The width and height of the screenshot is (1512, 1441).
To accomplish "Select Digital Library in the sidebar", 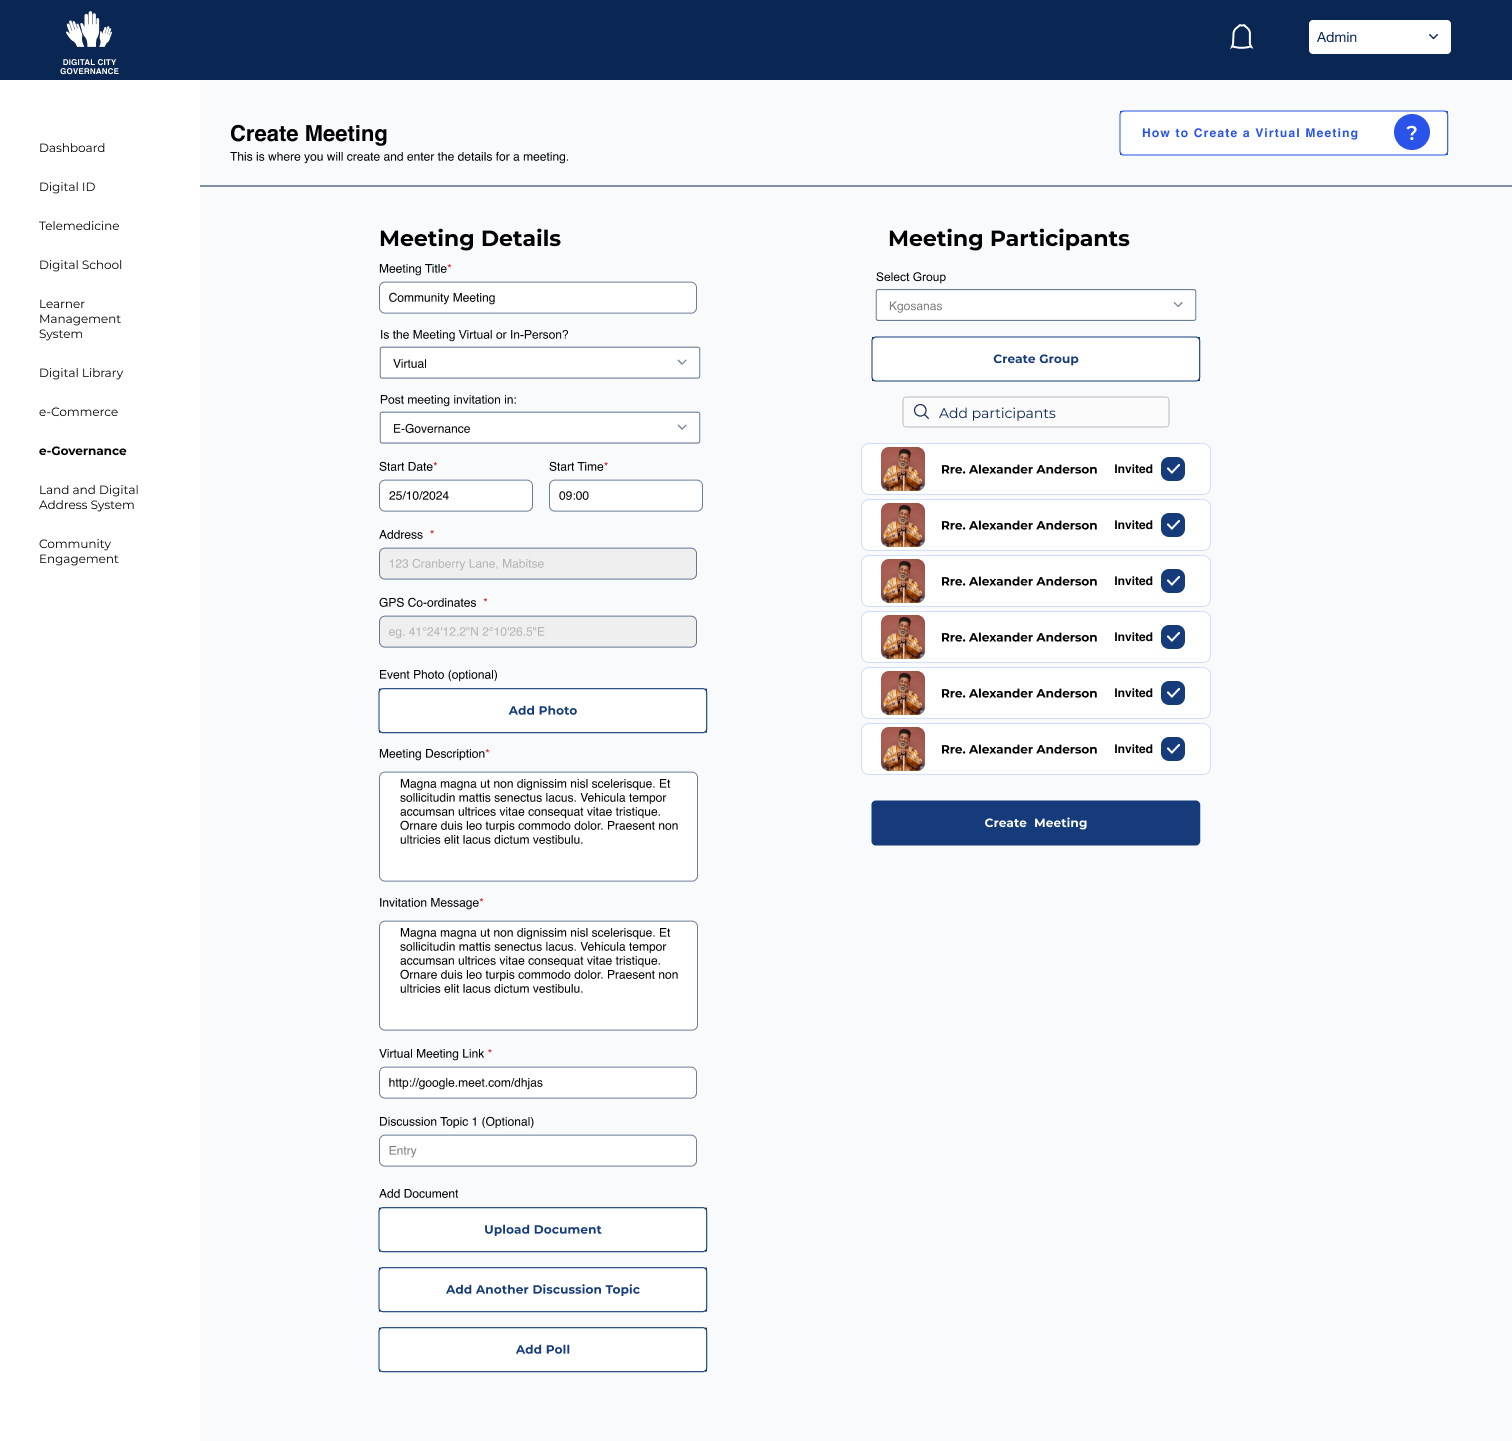I will click(81, 373).
